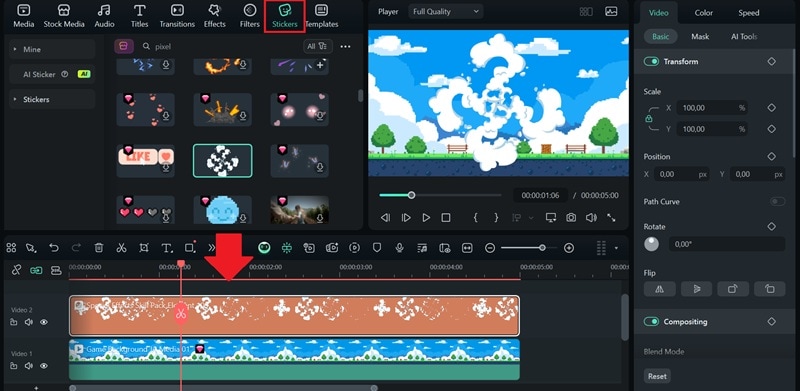This screenshot has height=391, width=800.
Task: Expand the Mine category
Action: coord(52,49)
